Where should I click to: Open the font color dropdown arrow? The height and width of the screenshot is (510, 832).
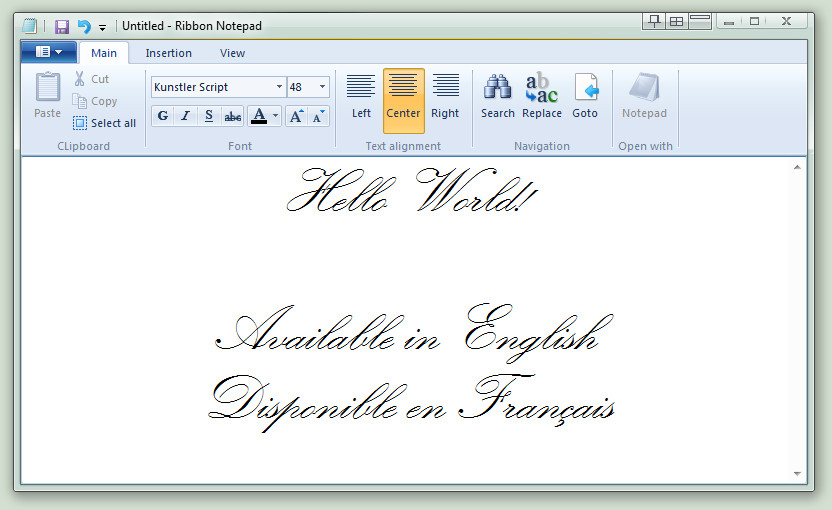[275, 116]
